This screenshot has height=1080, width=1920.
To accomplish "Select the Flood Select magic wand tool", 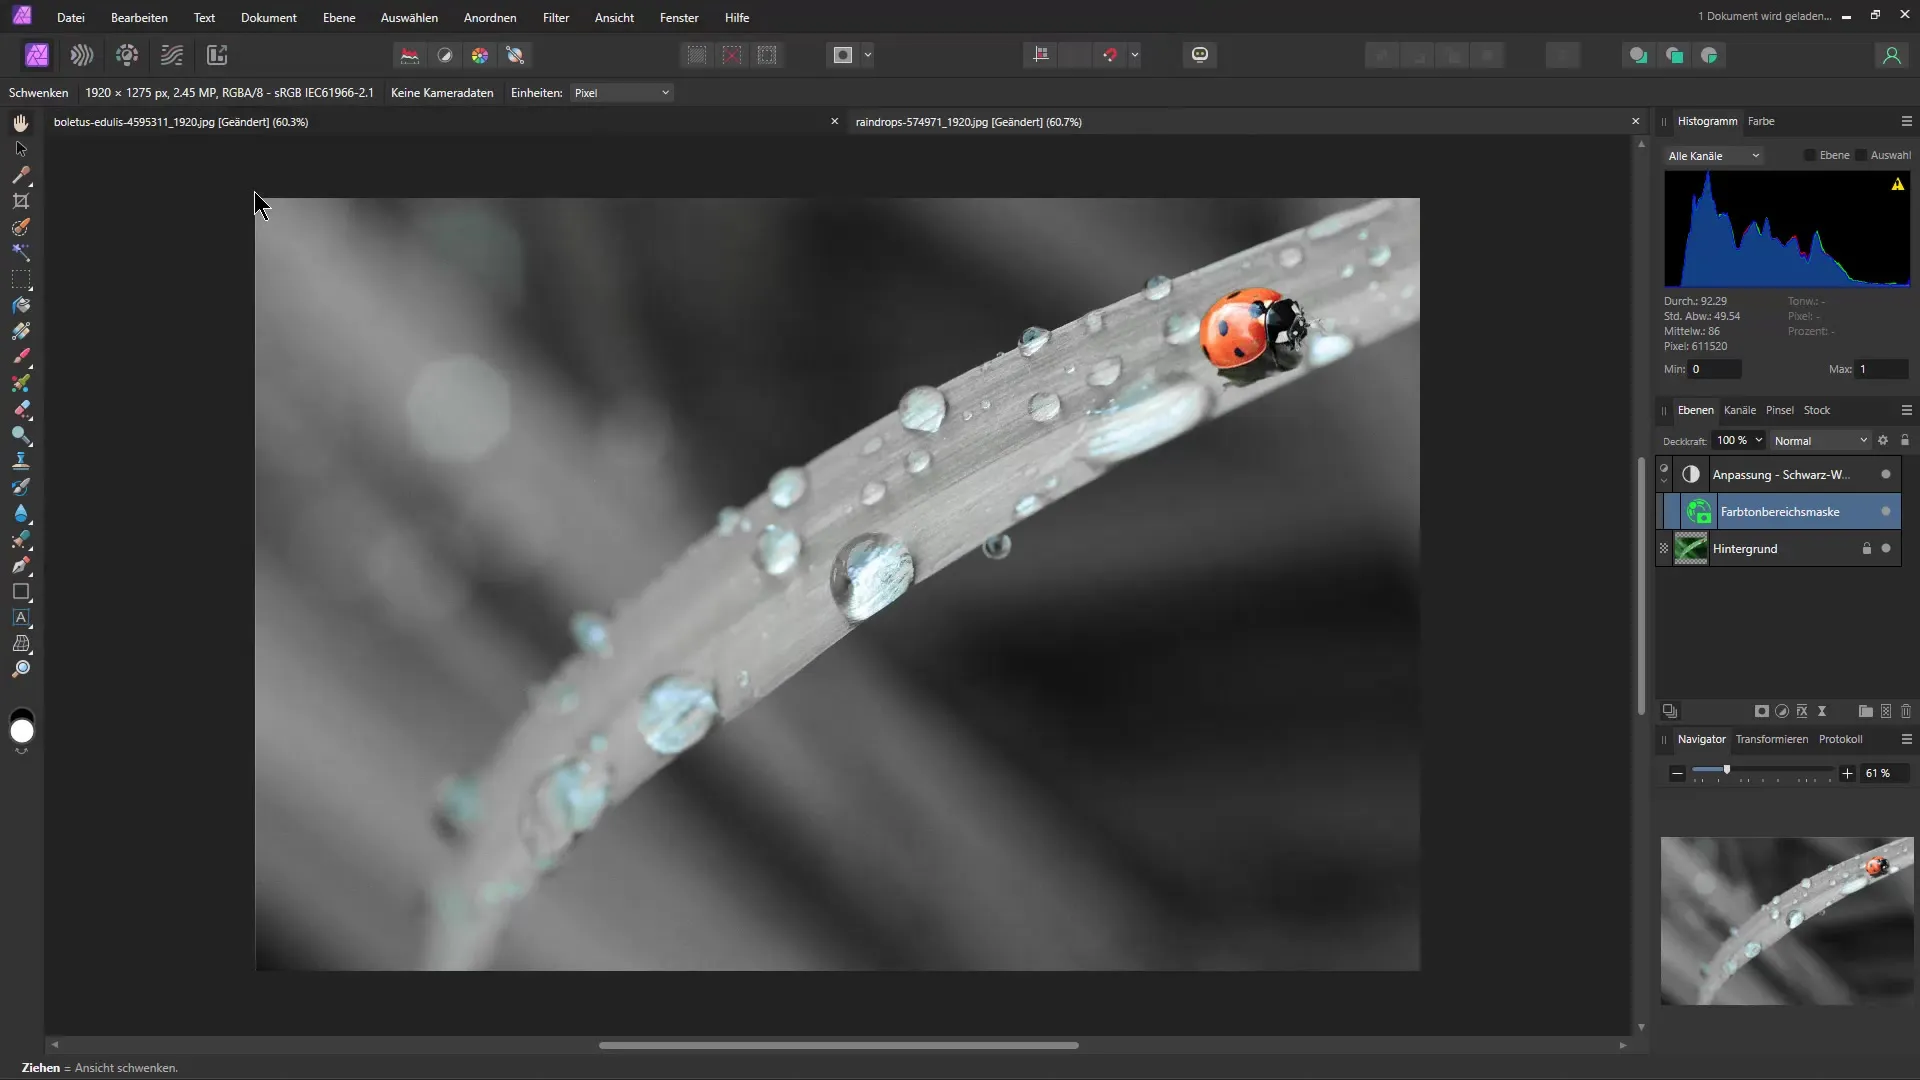I will pos(21,253).
